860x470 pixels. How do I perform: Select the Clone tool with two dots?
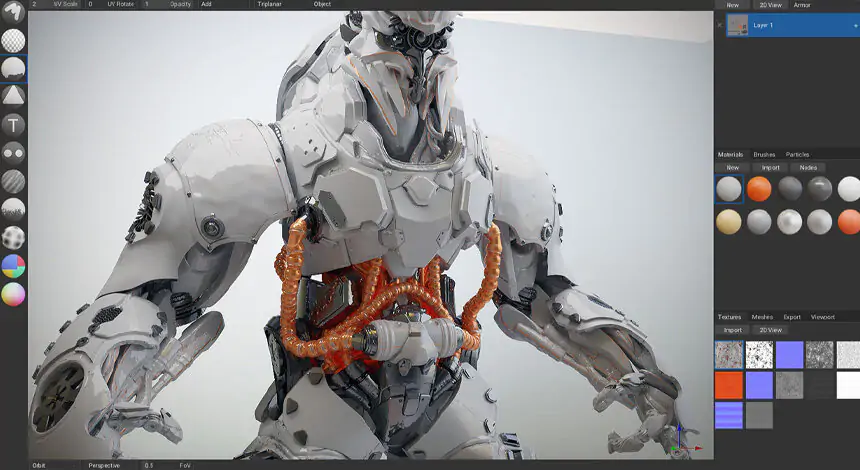14,153
